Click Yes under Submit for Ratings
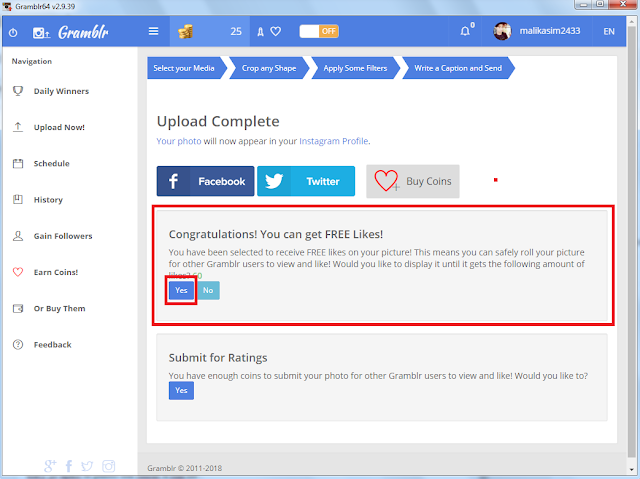This screenshot has height=479, width=640. (x=181, y=390)
